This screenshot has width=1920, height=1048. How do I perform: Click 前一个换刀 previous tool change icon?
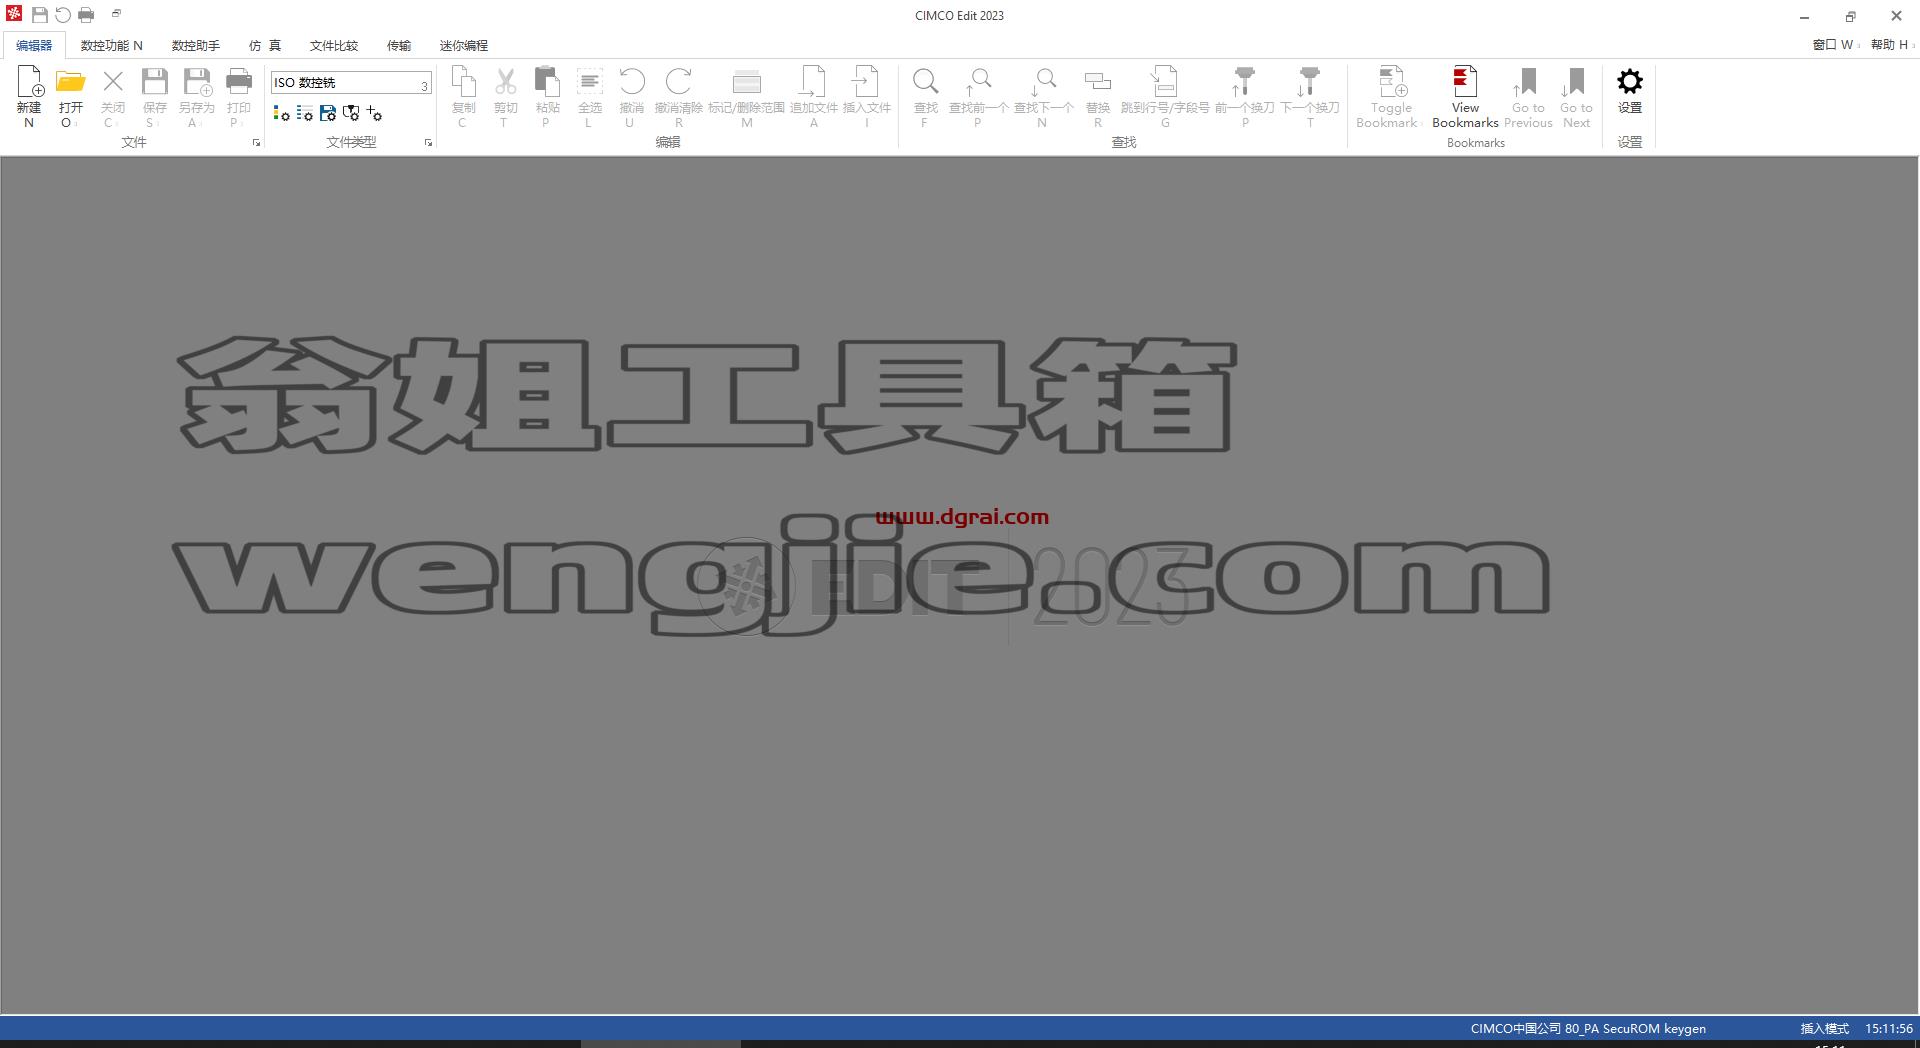pyautogui.click(x=1244, y=82)
